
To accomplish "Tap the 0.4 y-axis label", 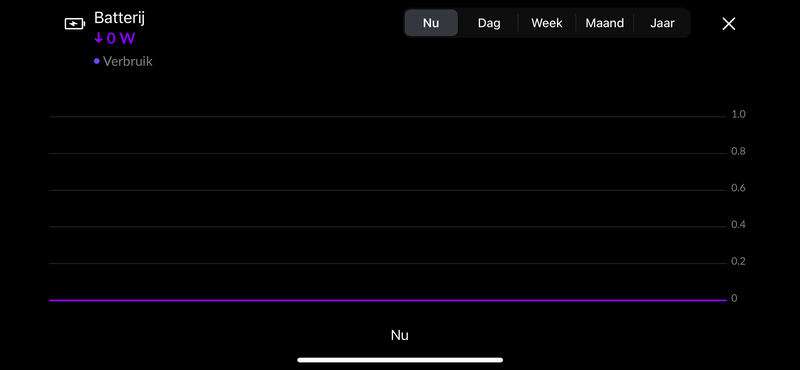I will (x=738, y=225).
